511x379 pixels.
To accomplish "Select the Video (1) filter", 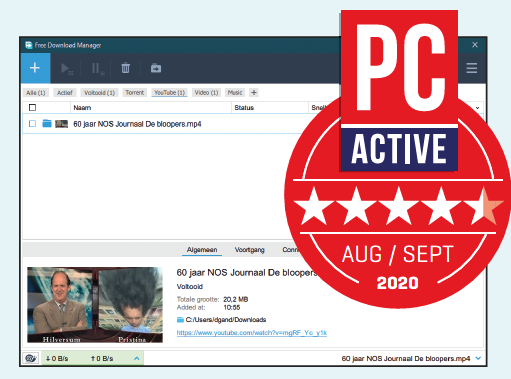I will 206,93.
